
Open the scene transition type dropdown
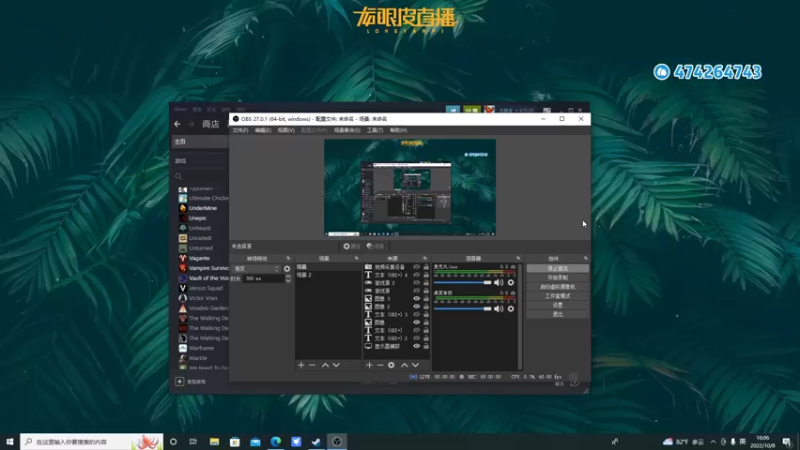[256, 269]
